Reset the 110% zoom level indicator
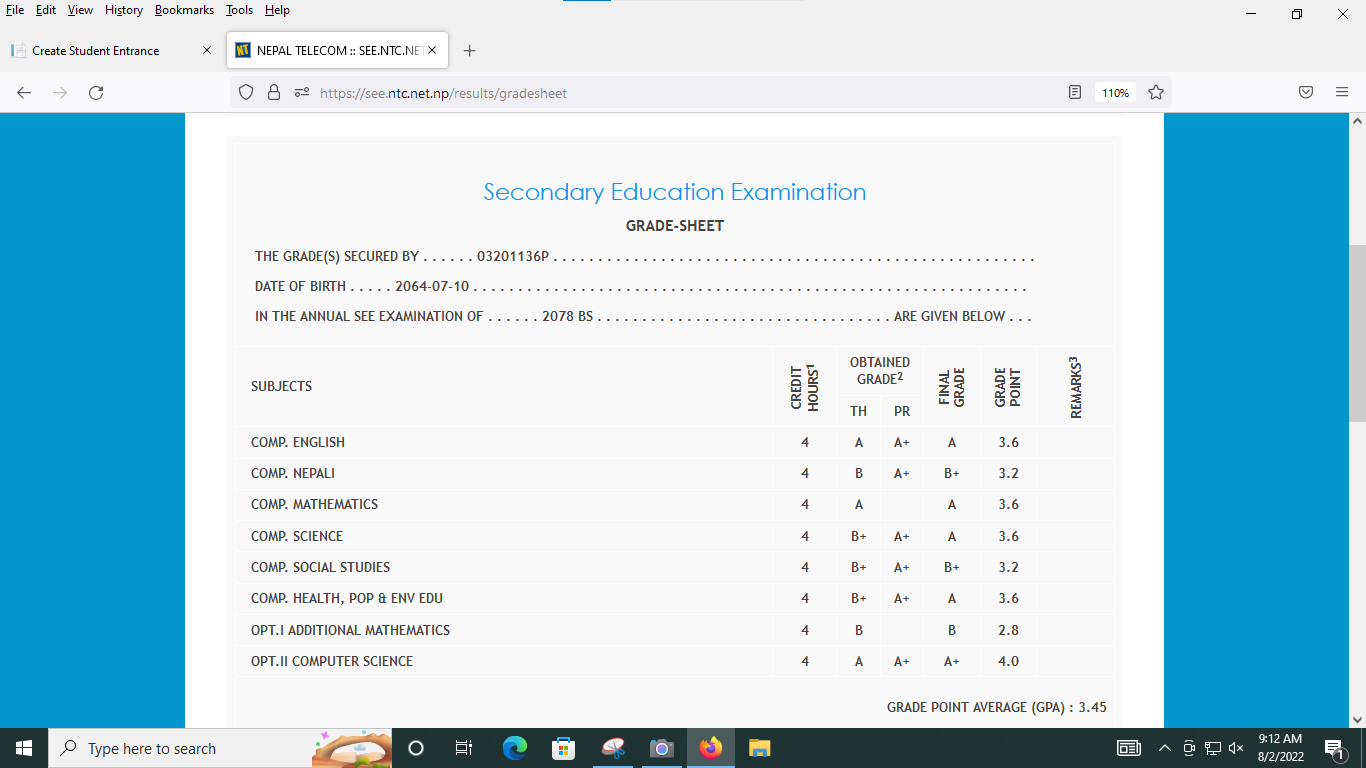Image resolution: width=1366 pixels, height=768 pixels. tap(1115, 93)
